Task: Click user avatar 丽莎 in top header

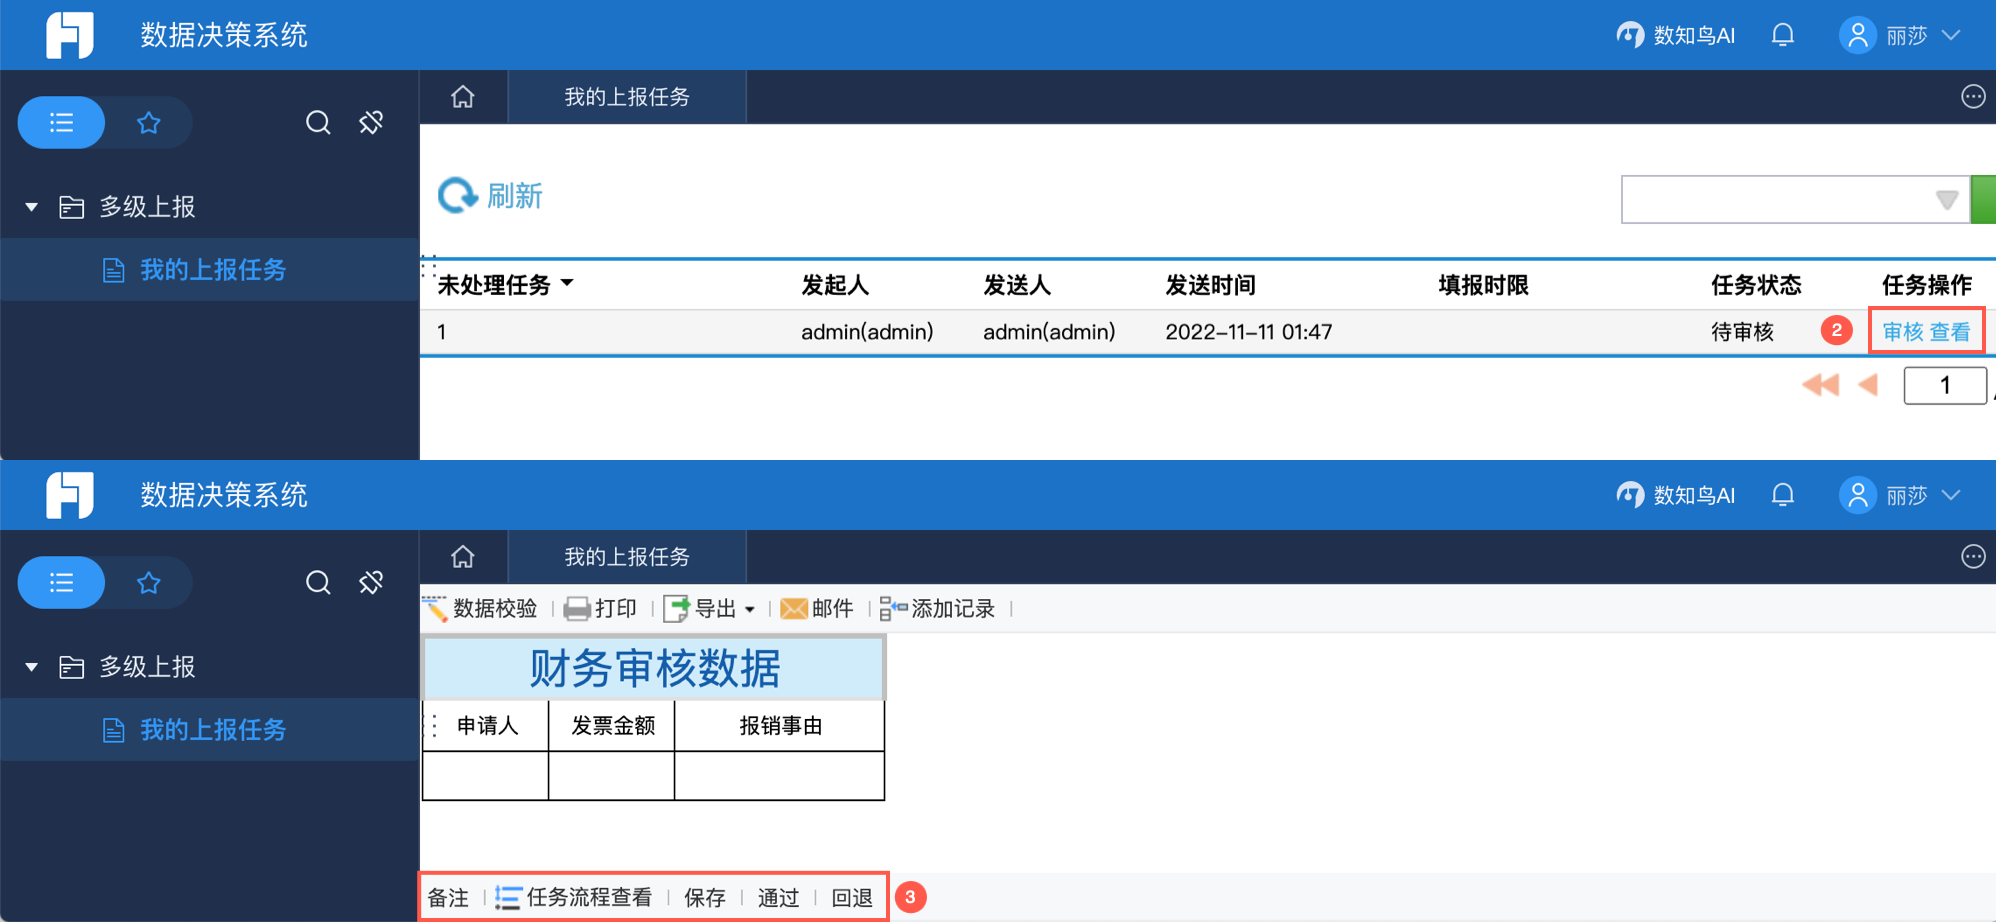Action: tap(1857, 35)
